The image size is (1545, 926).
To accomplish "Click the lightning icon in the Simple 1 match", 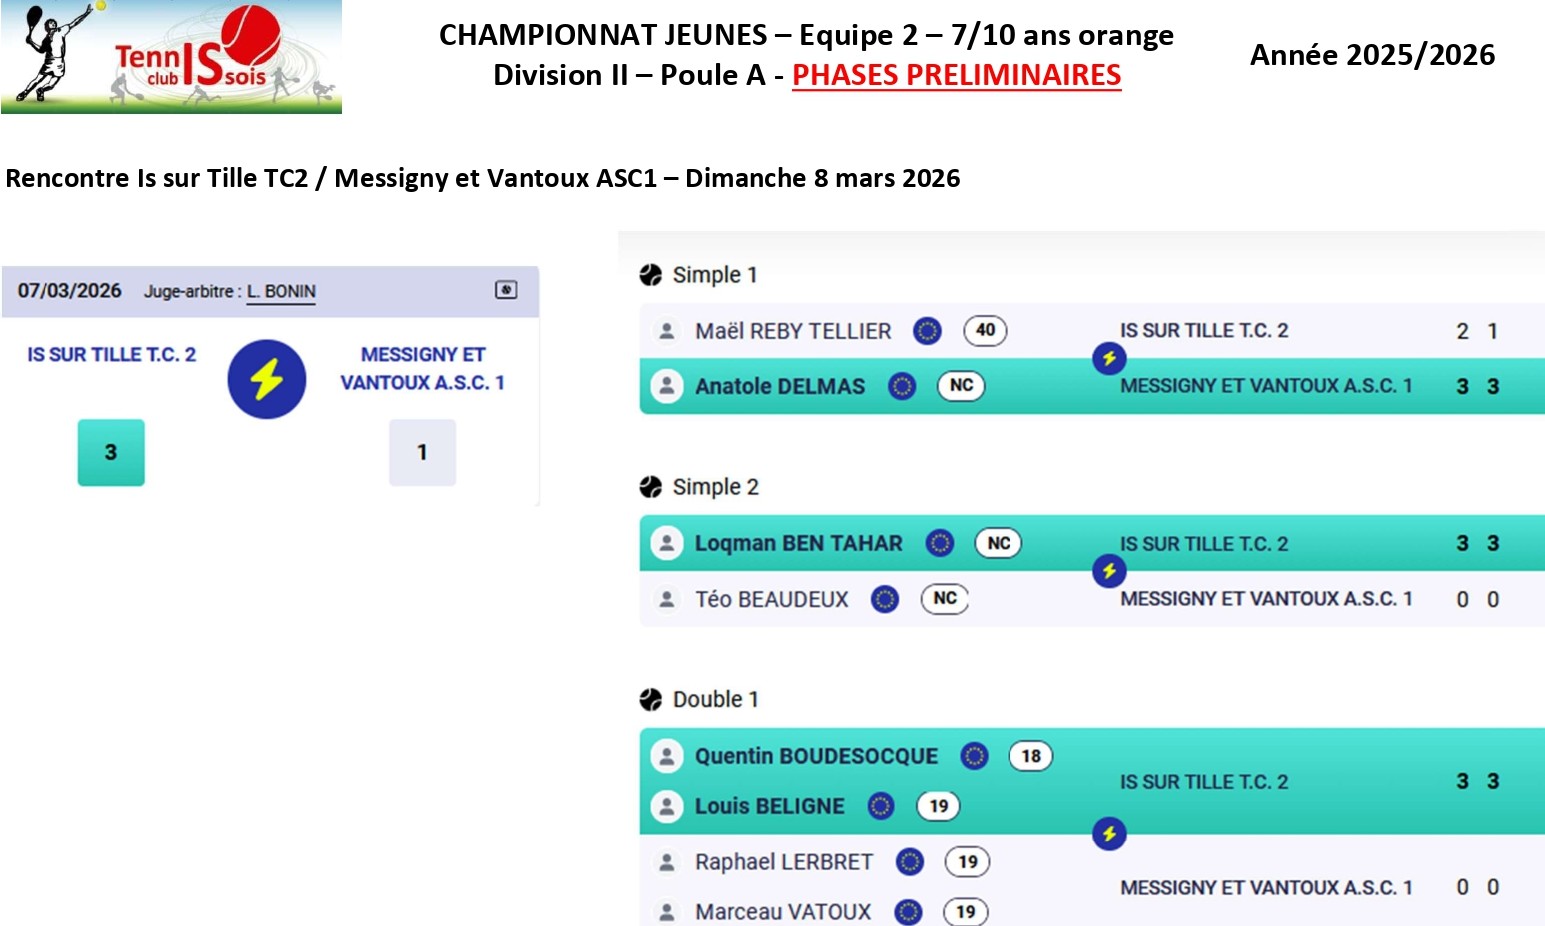I will point(1109,358).
